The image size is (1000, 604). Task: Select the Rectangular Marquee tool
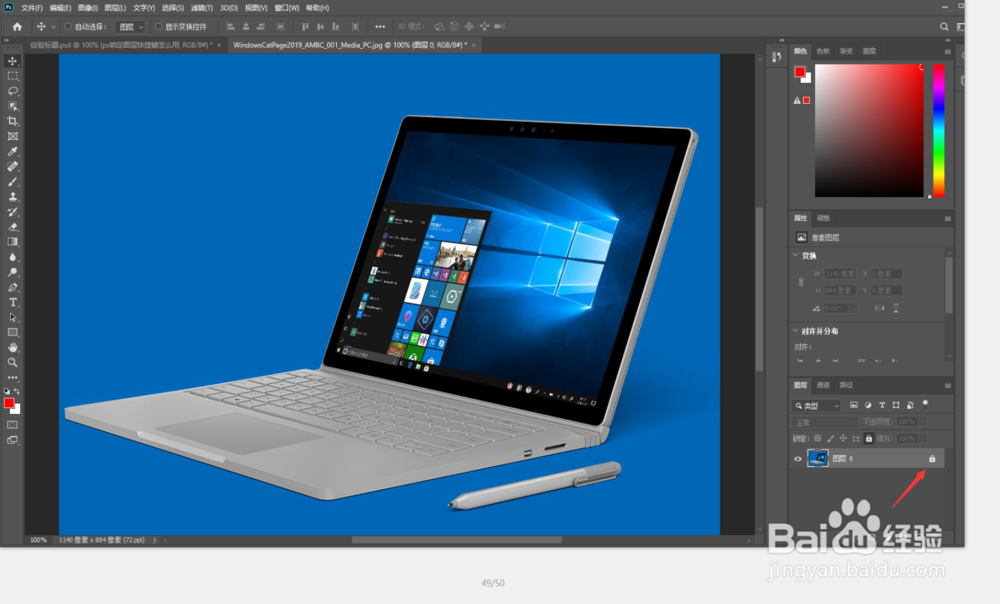point(12,76)
